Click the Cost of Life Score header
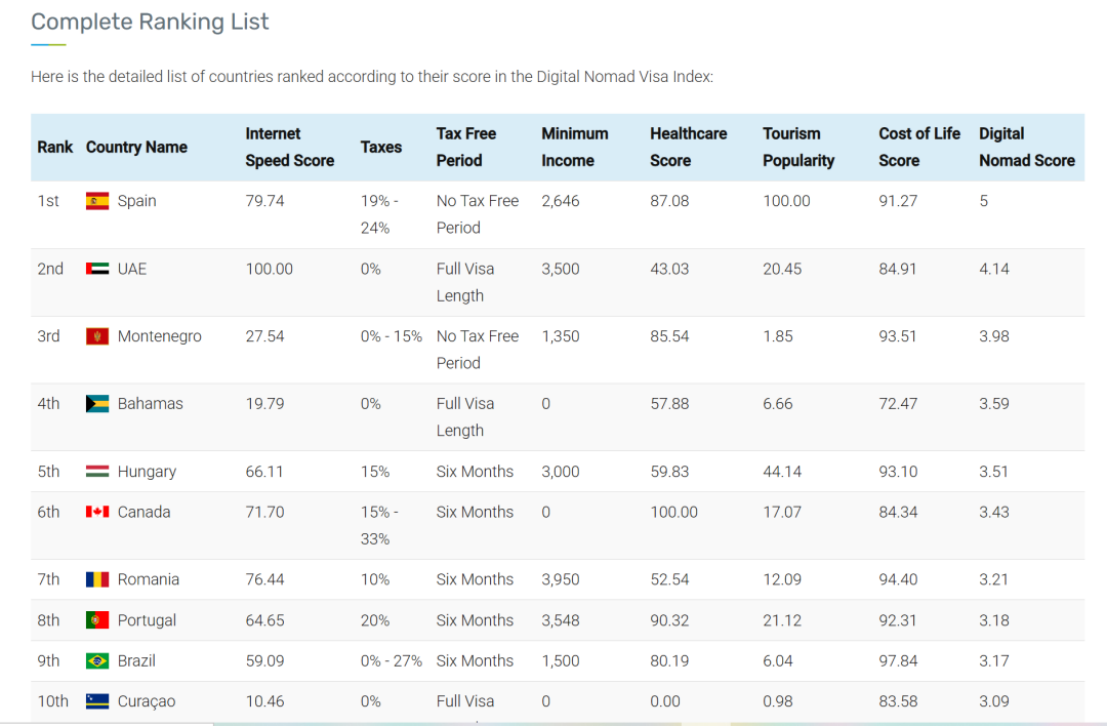This screenshot has width=1108, height=726. tap(919, 147)
